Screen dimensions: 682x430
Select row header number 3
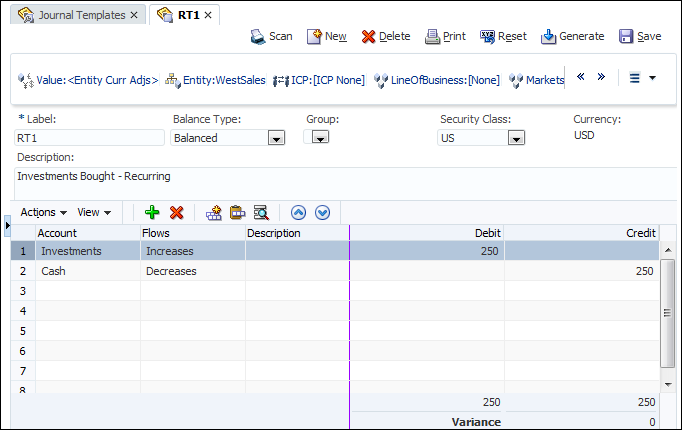[x=23, y=291]
